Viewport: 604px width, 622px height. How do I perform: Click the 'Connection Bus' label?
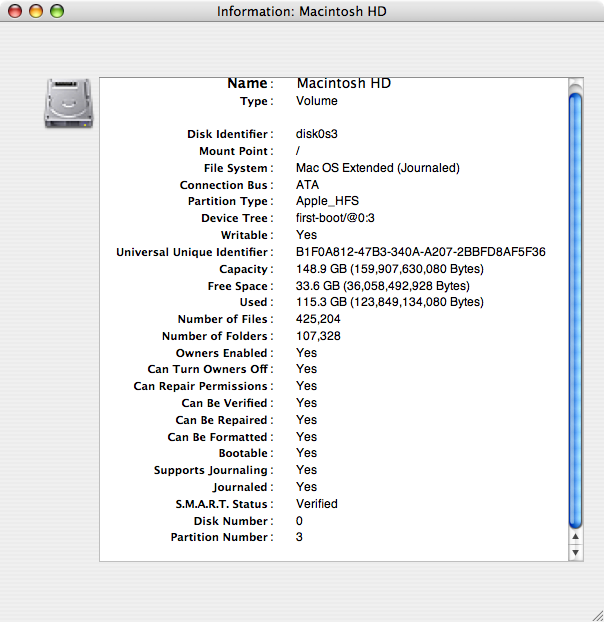[224, 185]
